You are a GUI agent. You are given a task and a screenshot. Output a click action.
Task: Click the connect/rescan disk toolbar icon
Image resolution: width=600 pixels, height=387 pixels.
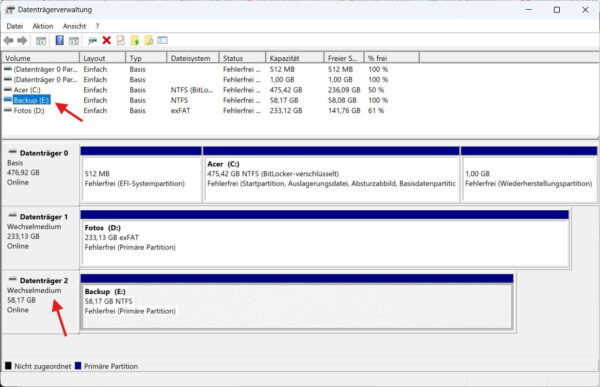coord(92,41)
